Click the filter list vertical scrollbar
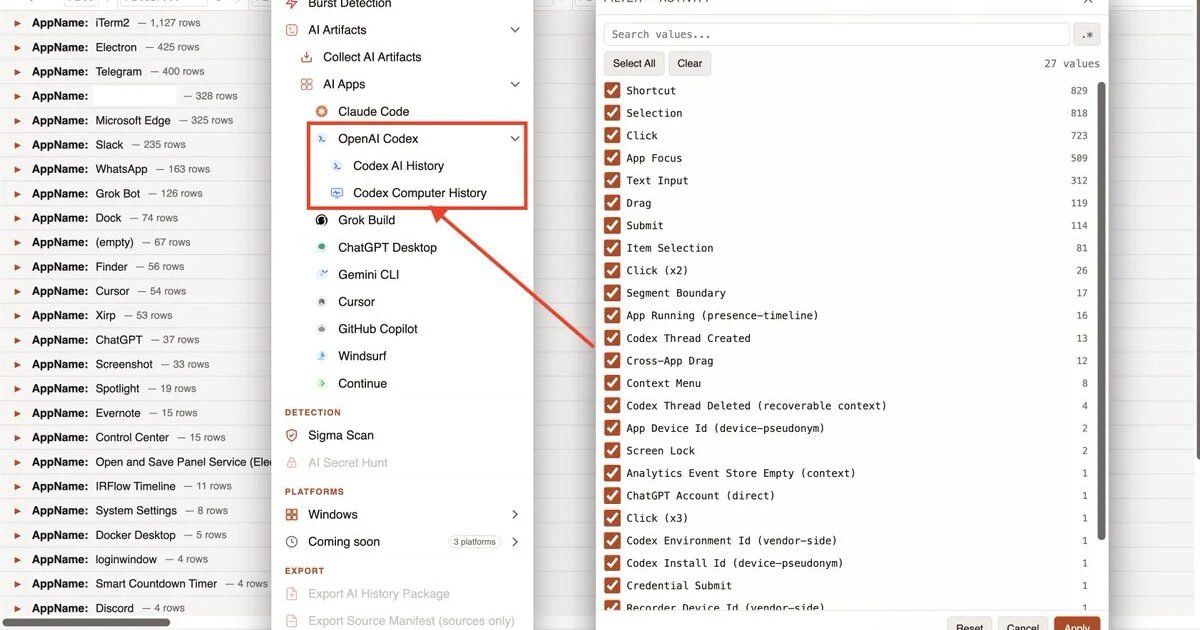 1103,310
